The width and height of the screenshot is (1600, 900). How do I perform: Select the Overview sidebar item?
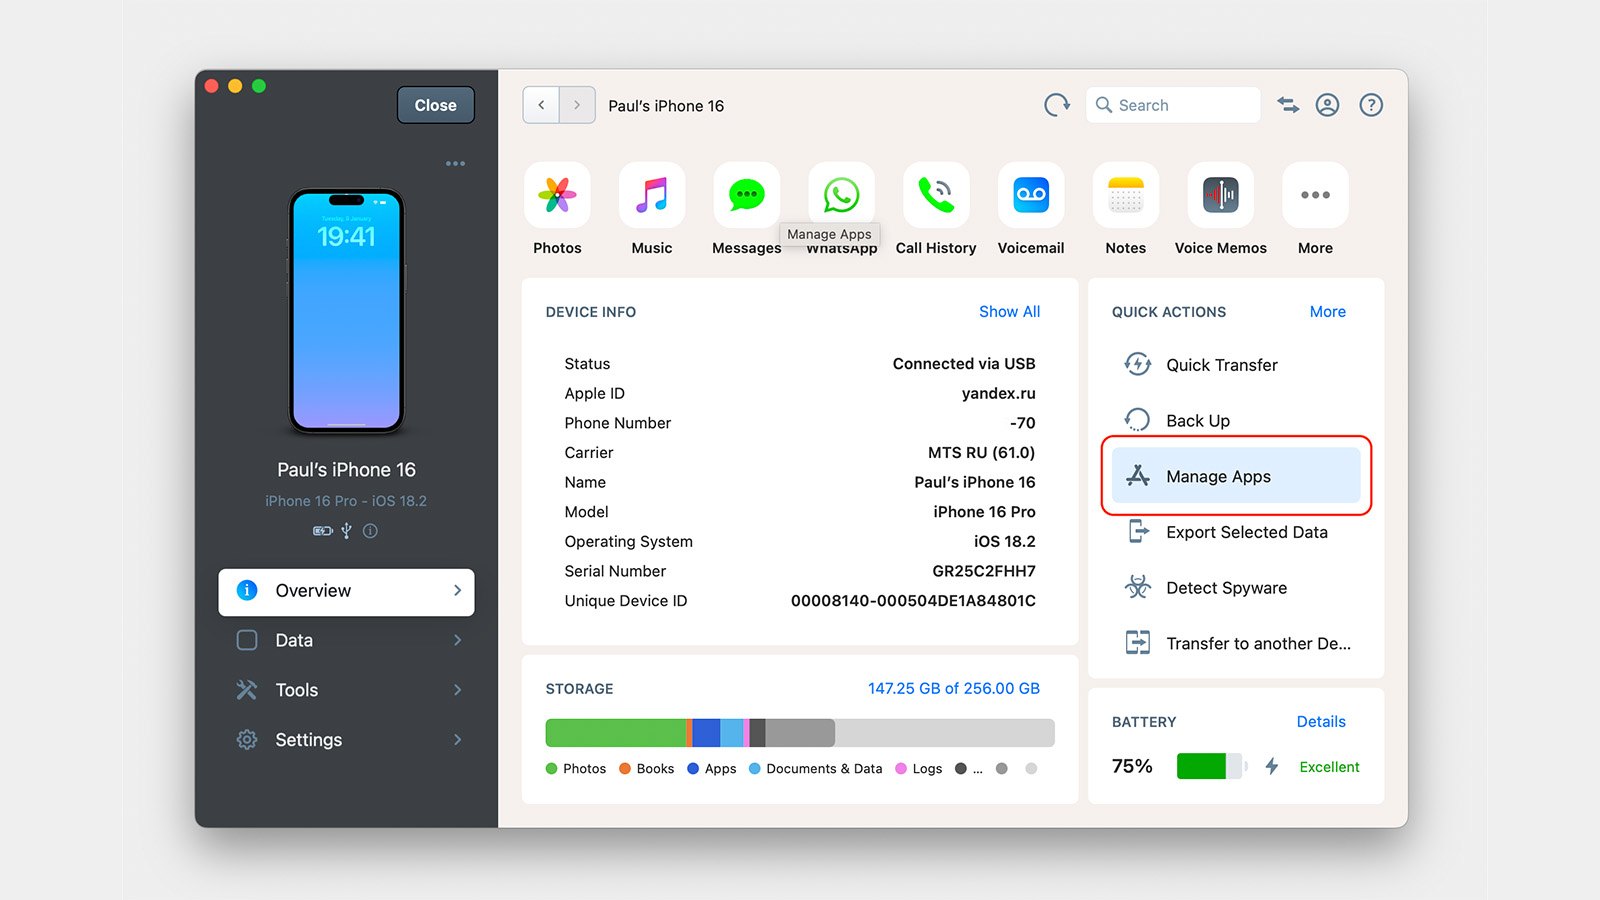[346, 591]
